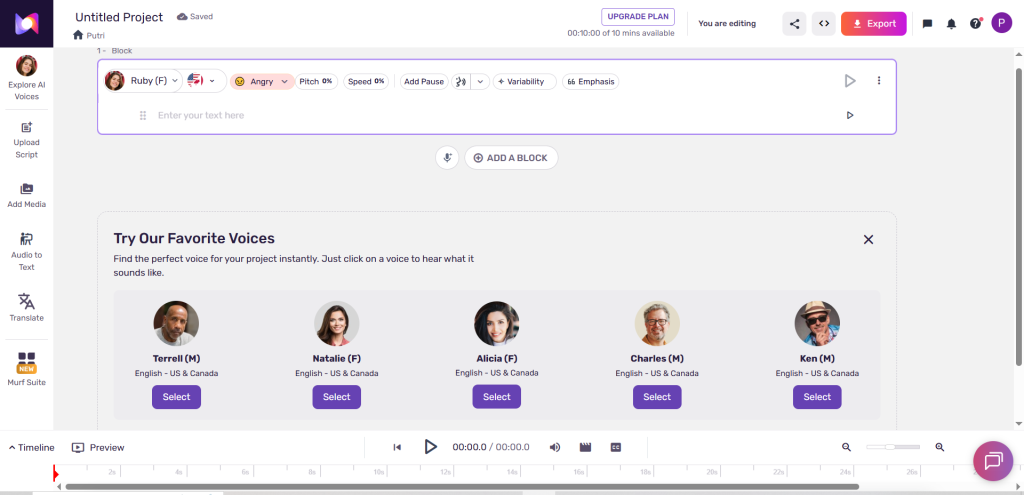The width and height of the screenshot is (1024, 495).
Task: Click the drag handle beside text field
Action: (143, 116)
